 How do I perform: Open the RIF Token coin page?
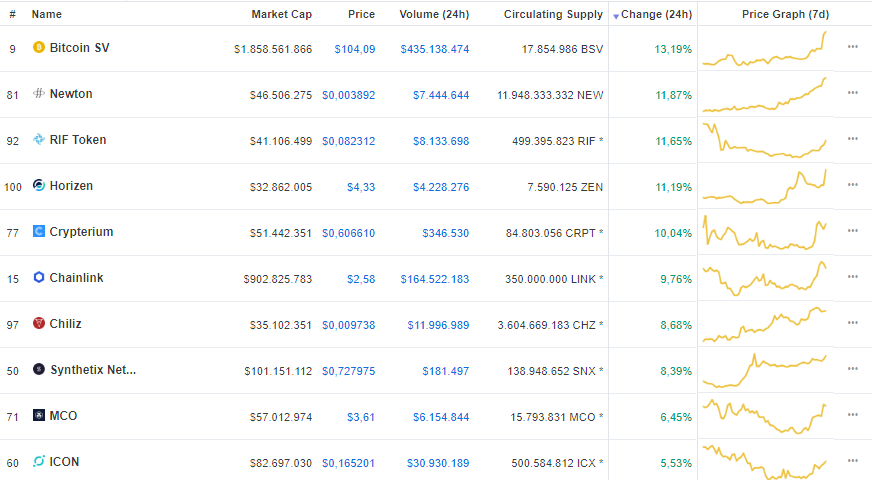pos(78,140)
